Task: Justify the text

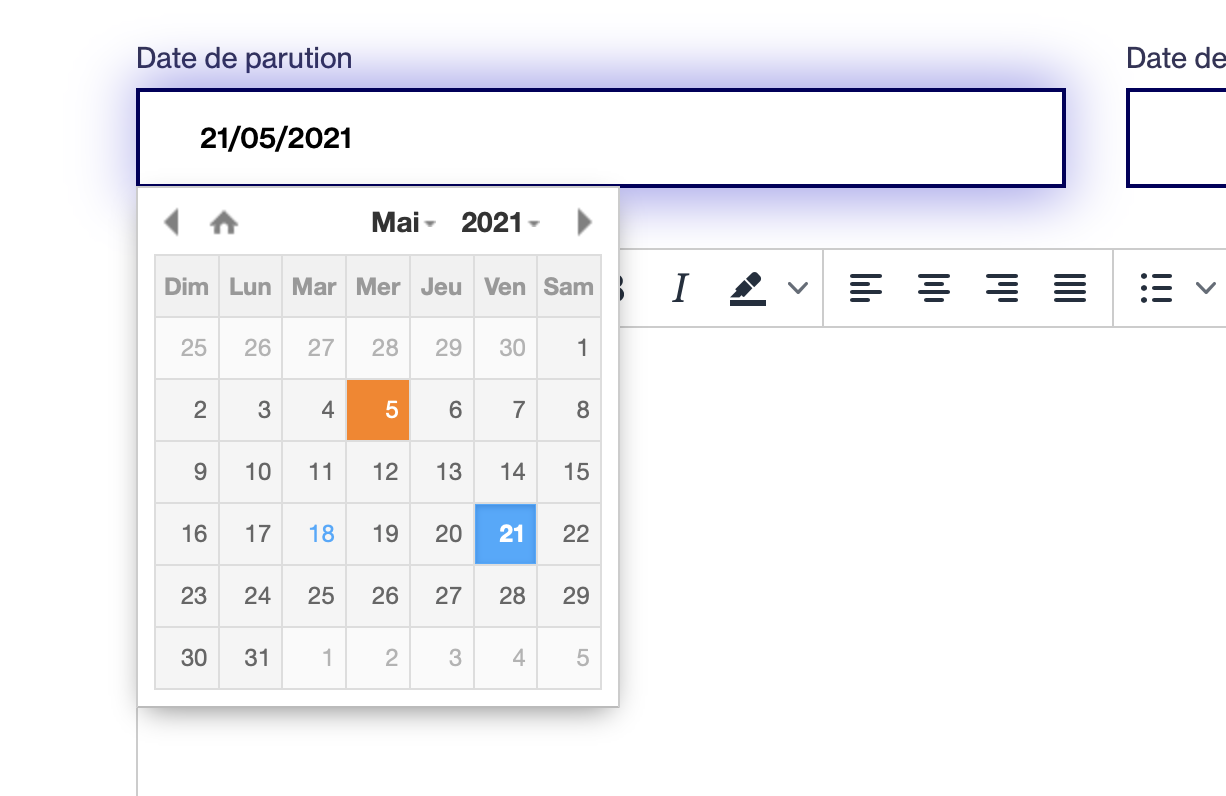Action: pos(1070,288)
